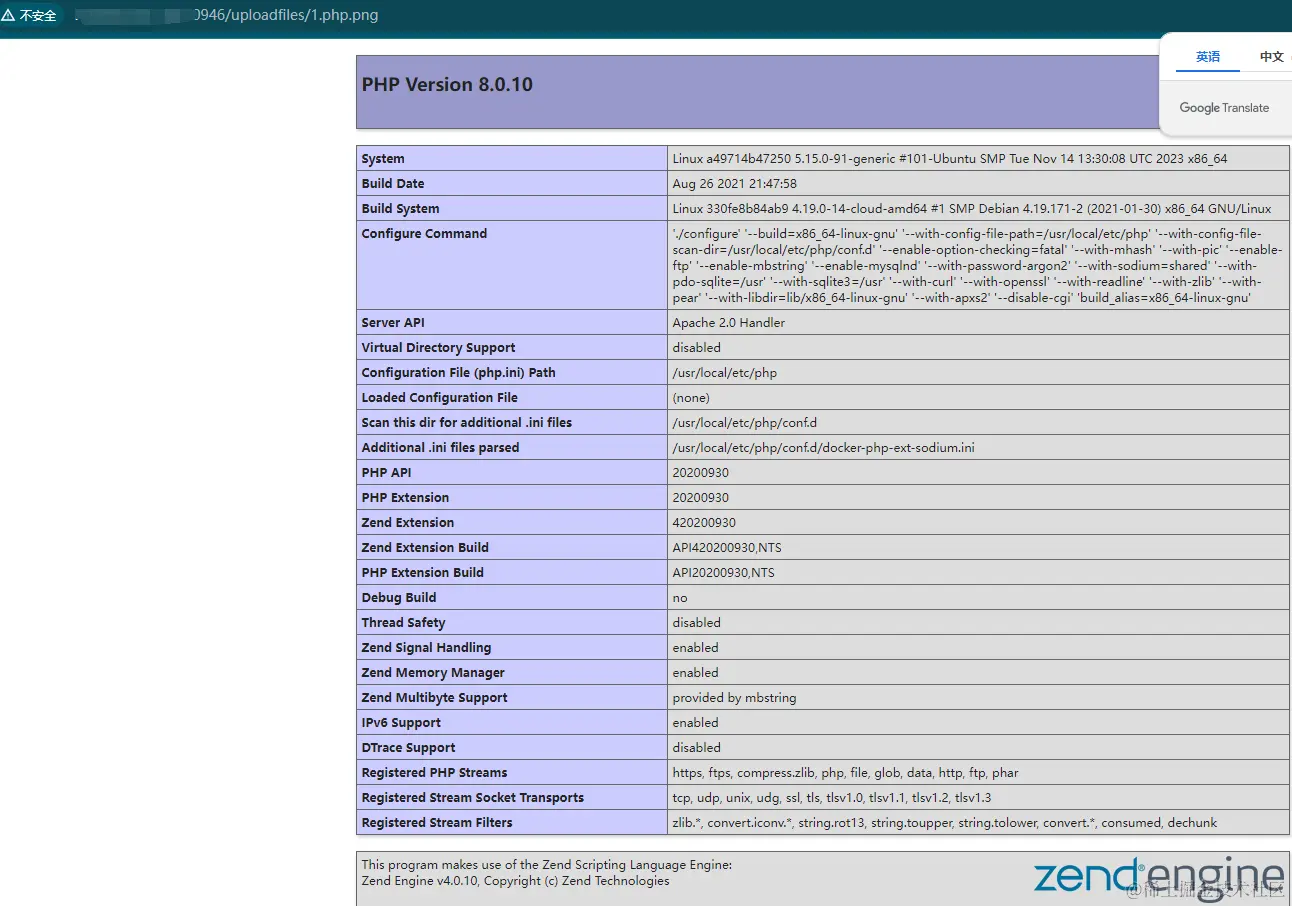Click the DTrace Support label
1292x906 pixels.
tap(409, 748)
